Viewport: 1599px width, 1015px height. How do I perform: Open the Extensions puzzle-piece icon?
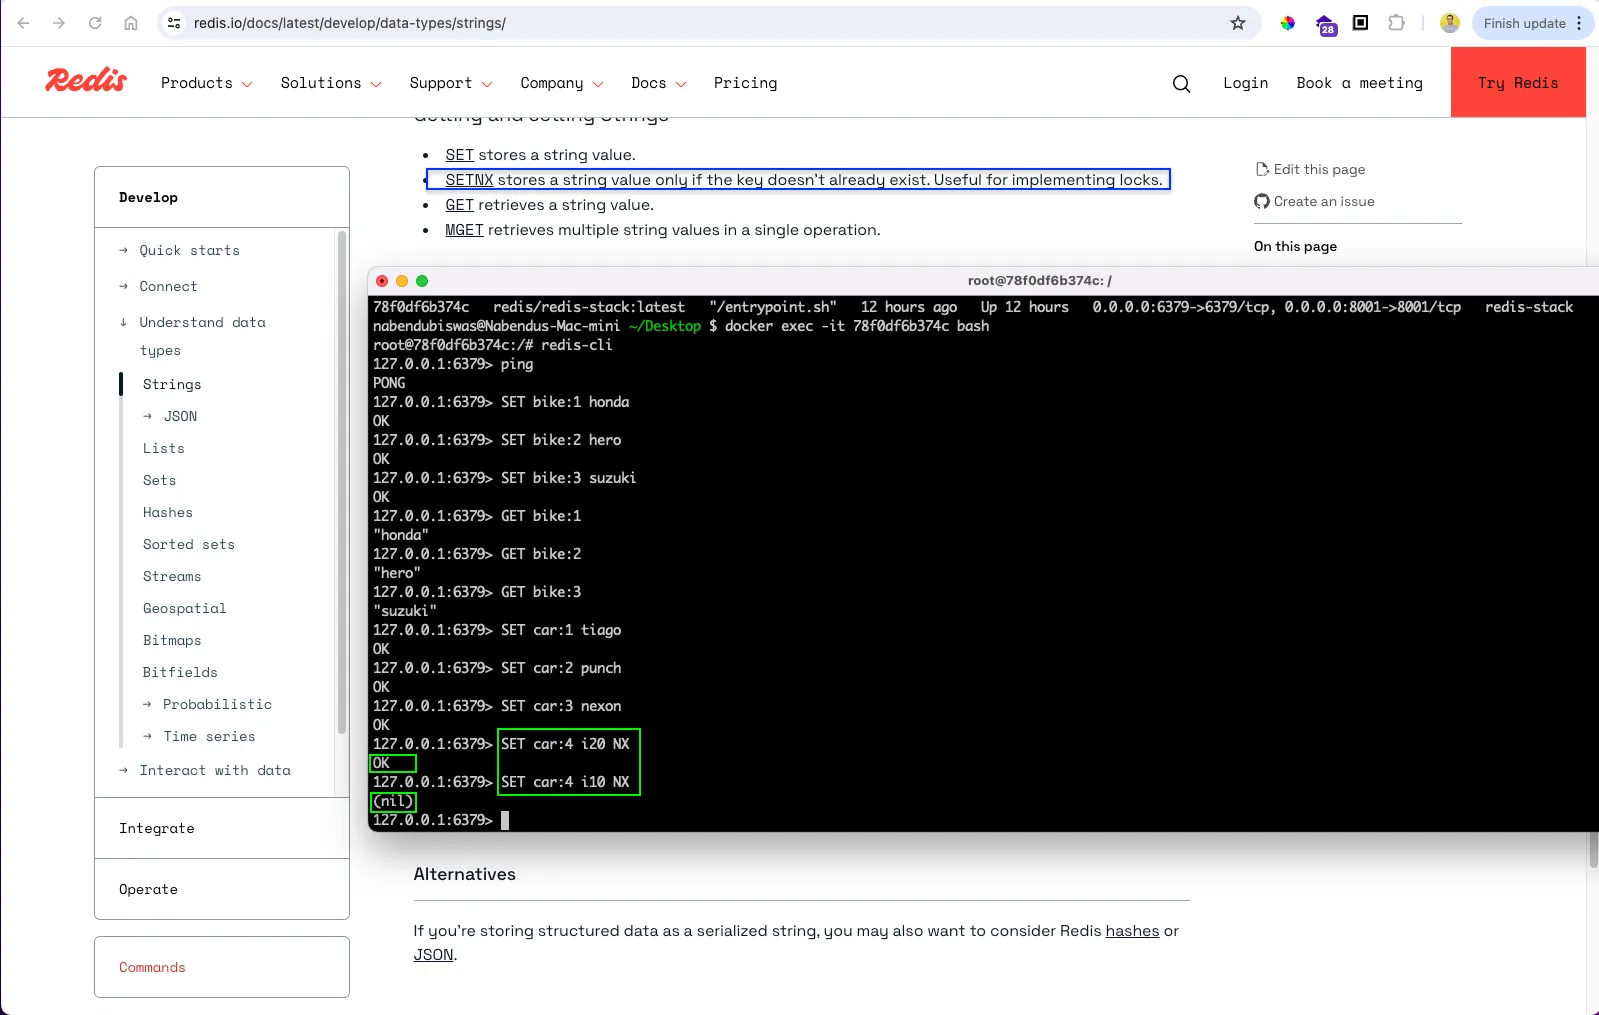click(1397, 23)
